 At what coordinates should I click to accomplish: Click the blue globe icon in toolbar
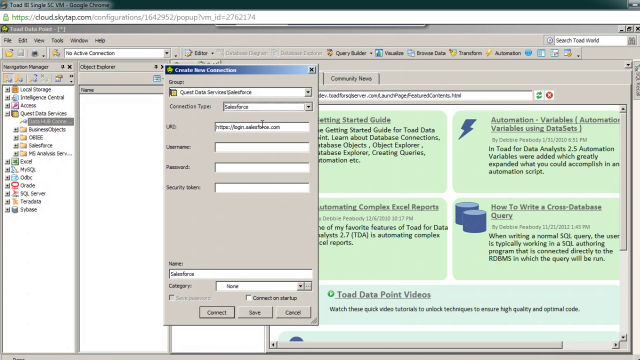point(529,53)
